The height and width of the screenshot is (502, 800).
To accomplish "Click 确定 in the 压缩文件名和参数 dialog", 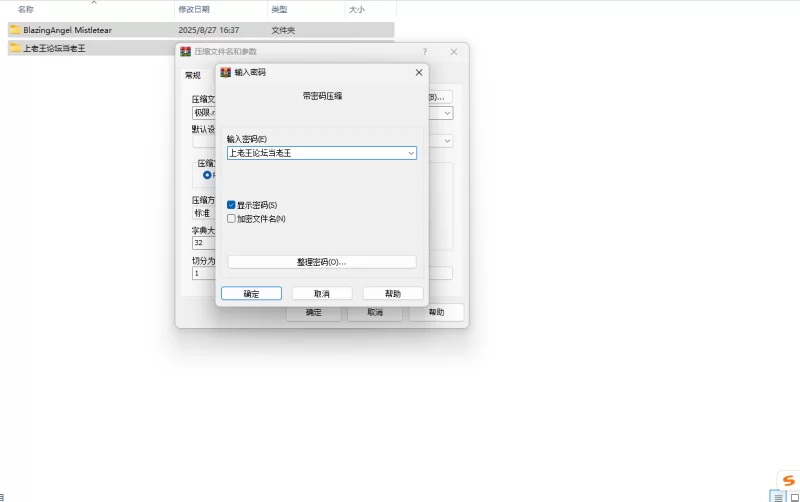I will pos(313,312).
